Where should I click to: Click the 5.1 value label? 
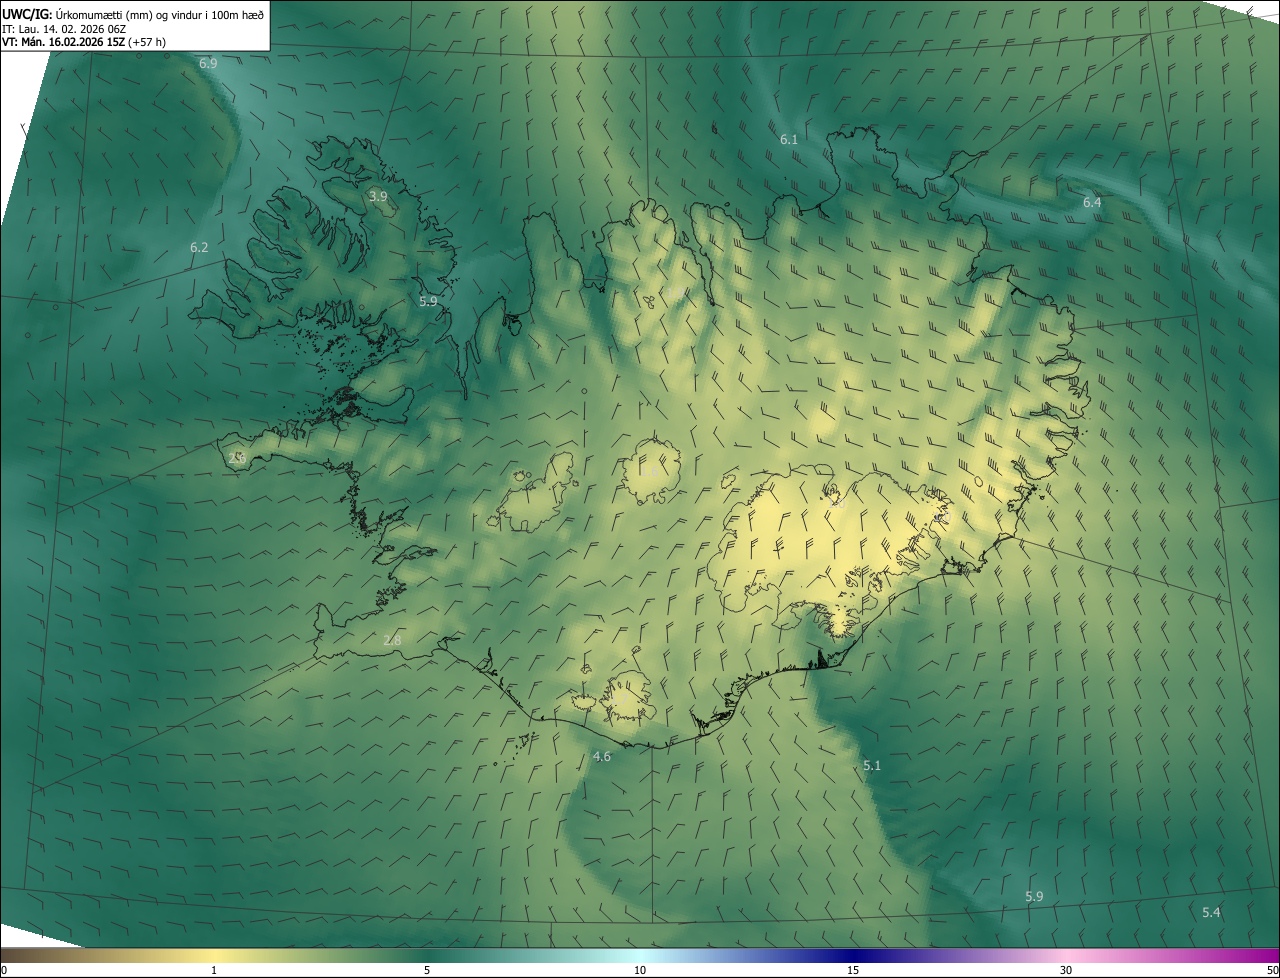872,766
